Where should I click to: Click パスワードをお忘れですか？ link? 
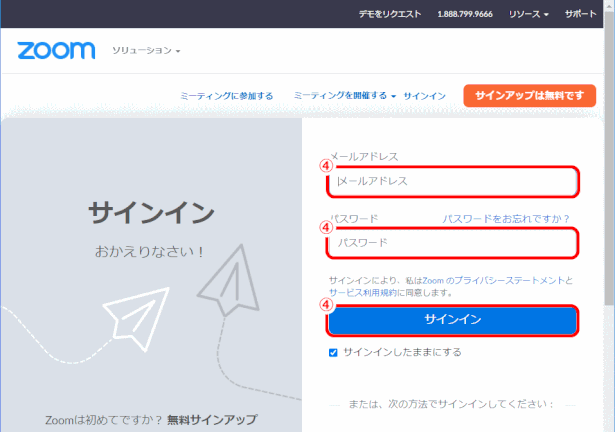pyautogui.click(x=506, y=219)
